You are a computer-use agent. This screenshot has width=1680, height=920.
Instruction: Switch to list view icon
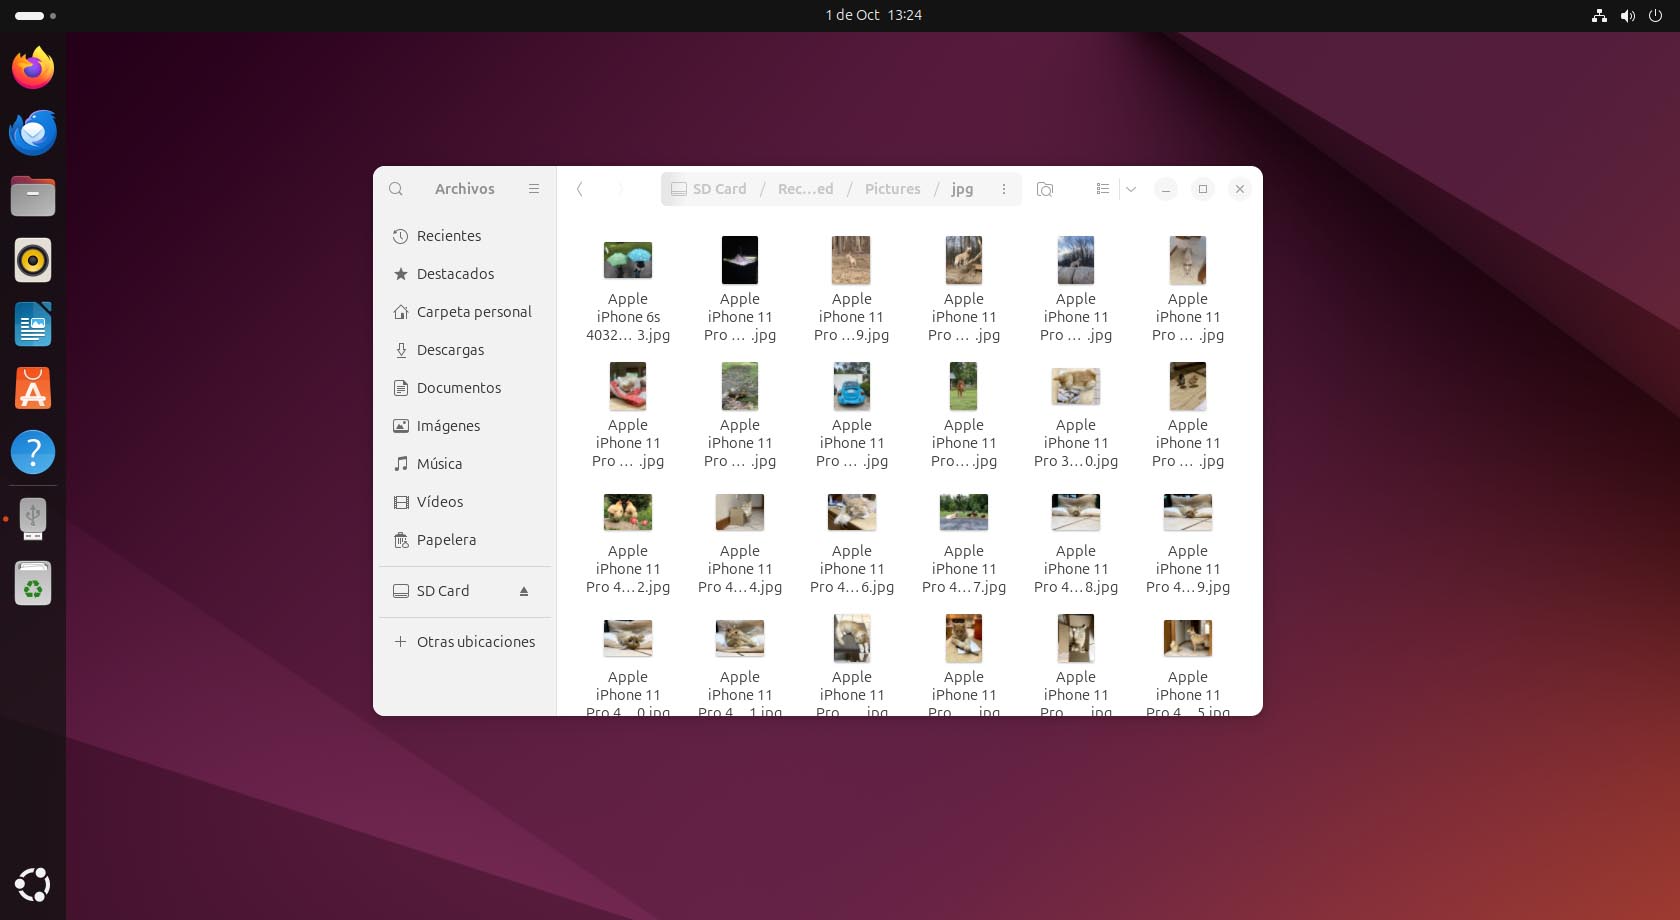[x=1102, y=189]
